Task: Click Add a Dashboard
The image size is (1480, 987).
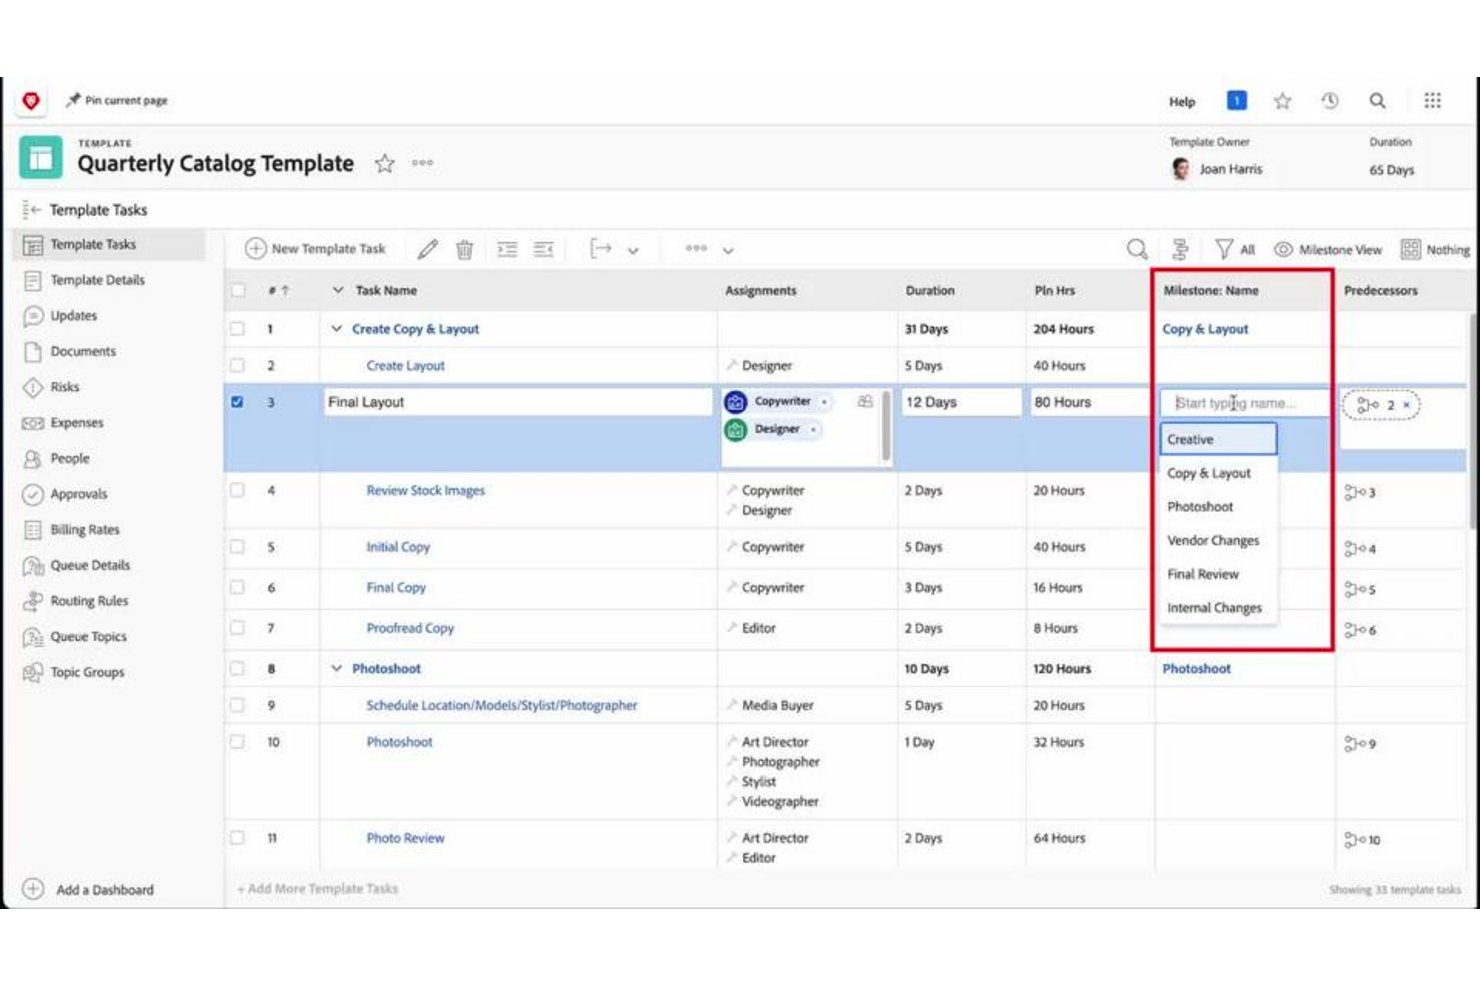Action: 88,889
